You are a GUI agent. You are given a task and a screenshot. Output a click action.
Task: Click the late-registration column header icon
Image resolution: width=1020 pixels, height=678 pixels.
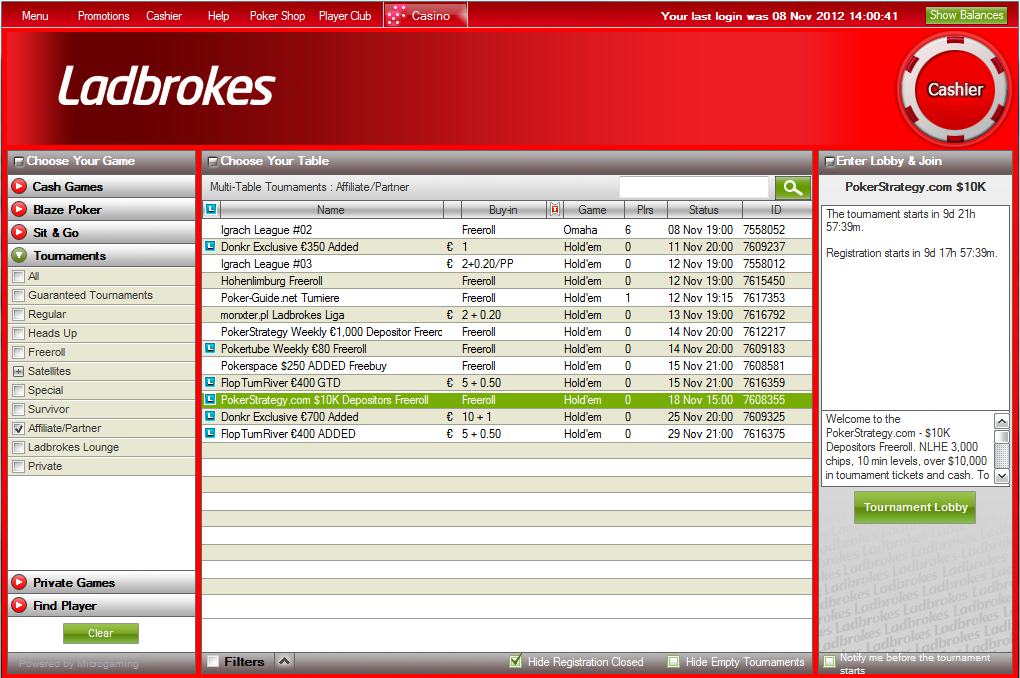click(x=211, y=210)
